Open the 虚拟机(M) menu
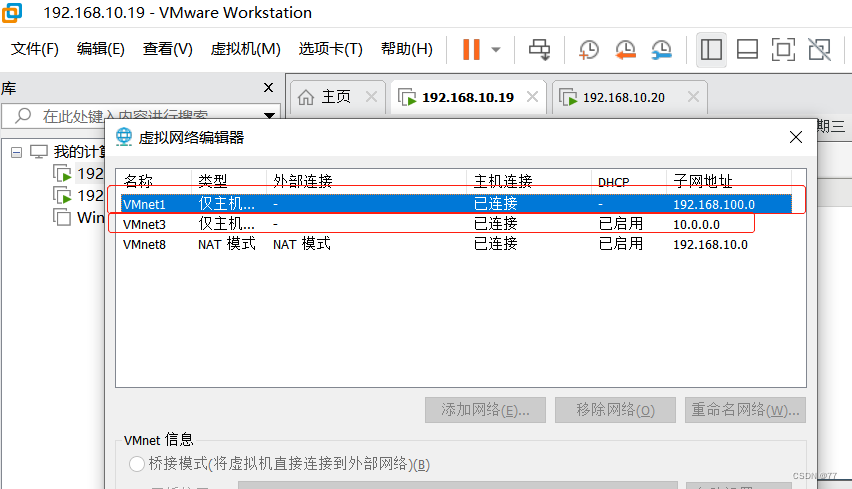852x489 pixels. click(x=246, y=49)
